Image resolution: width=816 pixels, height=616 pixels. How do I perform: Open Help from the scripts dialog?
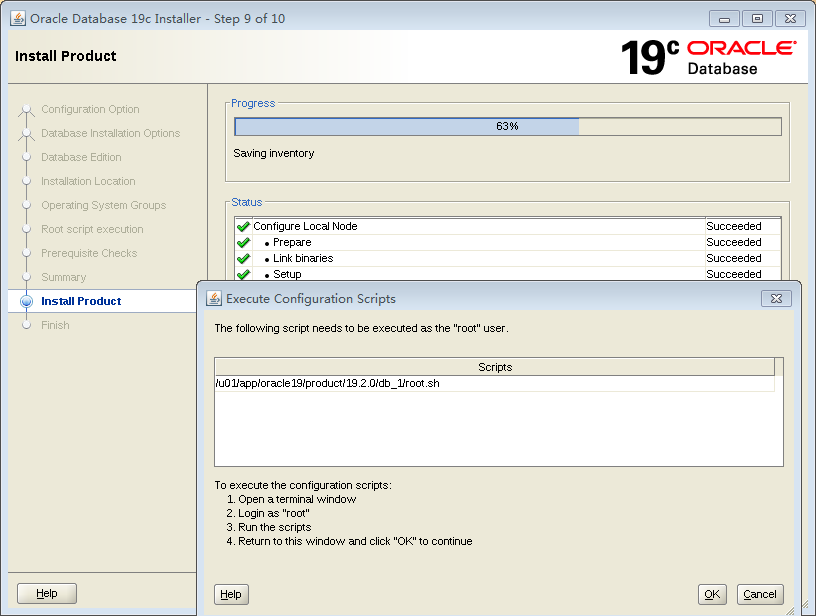(231, 594)
